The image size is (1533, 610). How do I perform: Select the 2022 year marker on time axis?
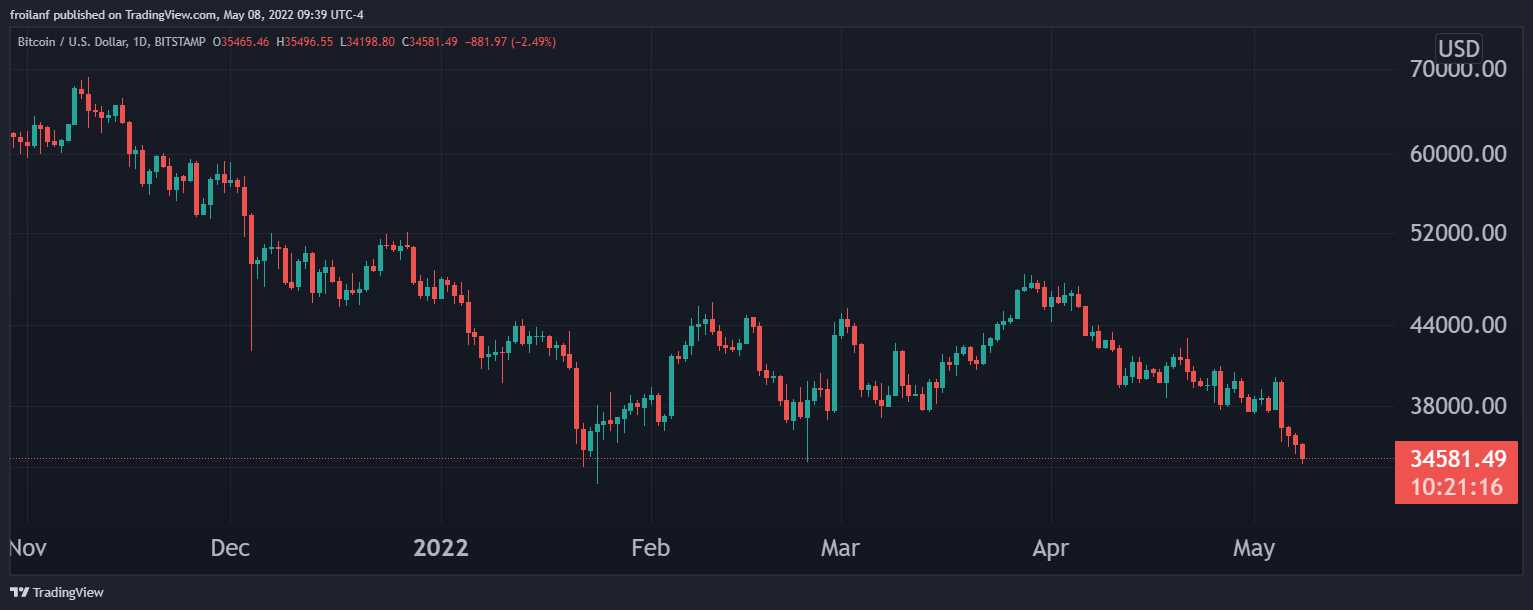coord(441,548)
